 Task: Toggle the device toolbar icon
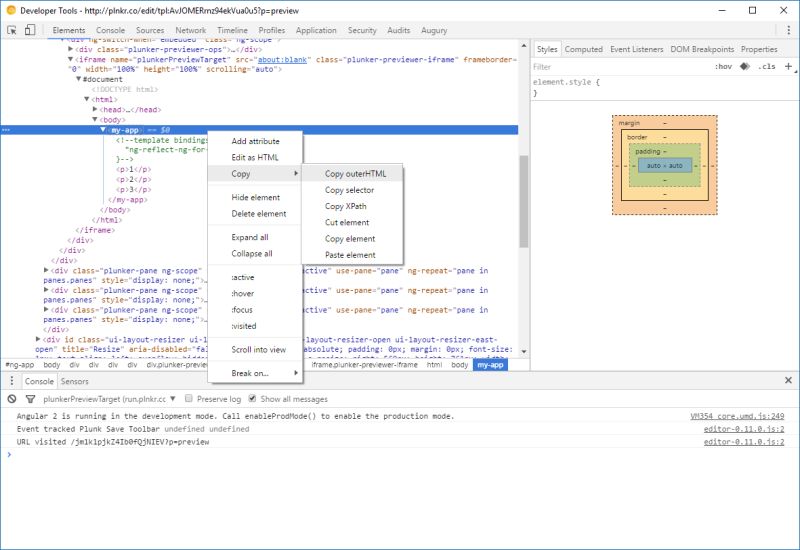[29, 31]
